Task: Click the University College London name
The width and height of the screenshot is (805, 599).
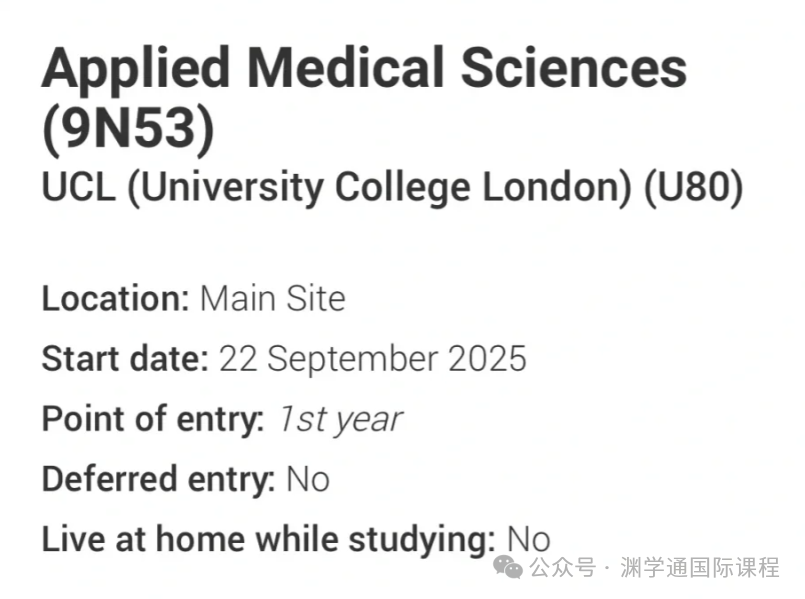Action: 379,187
